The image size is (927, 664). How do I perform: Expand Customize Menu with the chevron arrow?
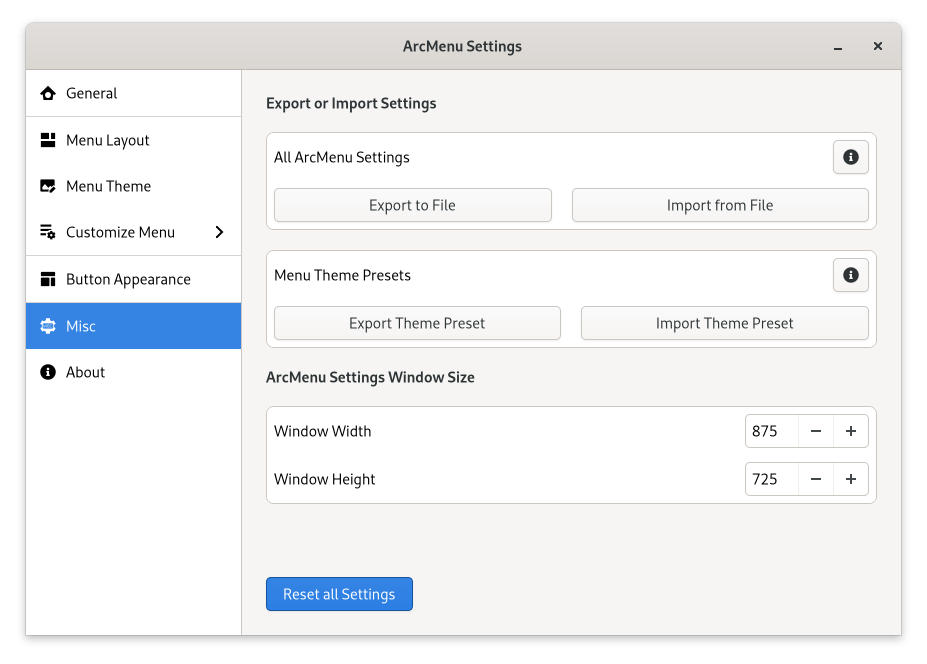point(219,232)
